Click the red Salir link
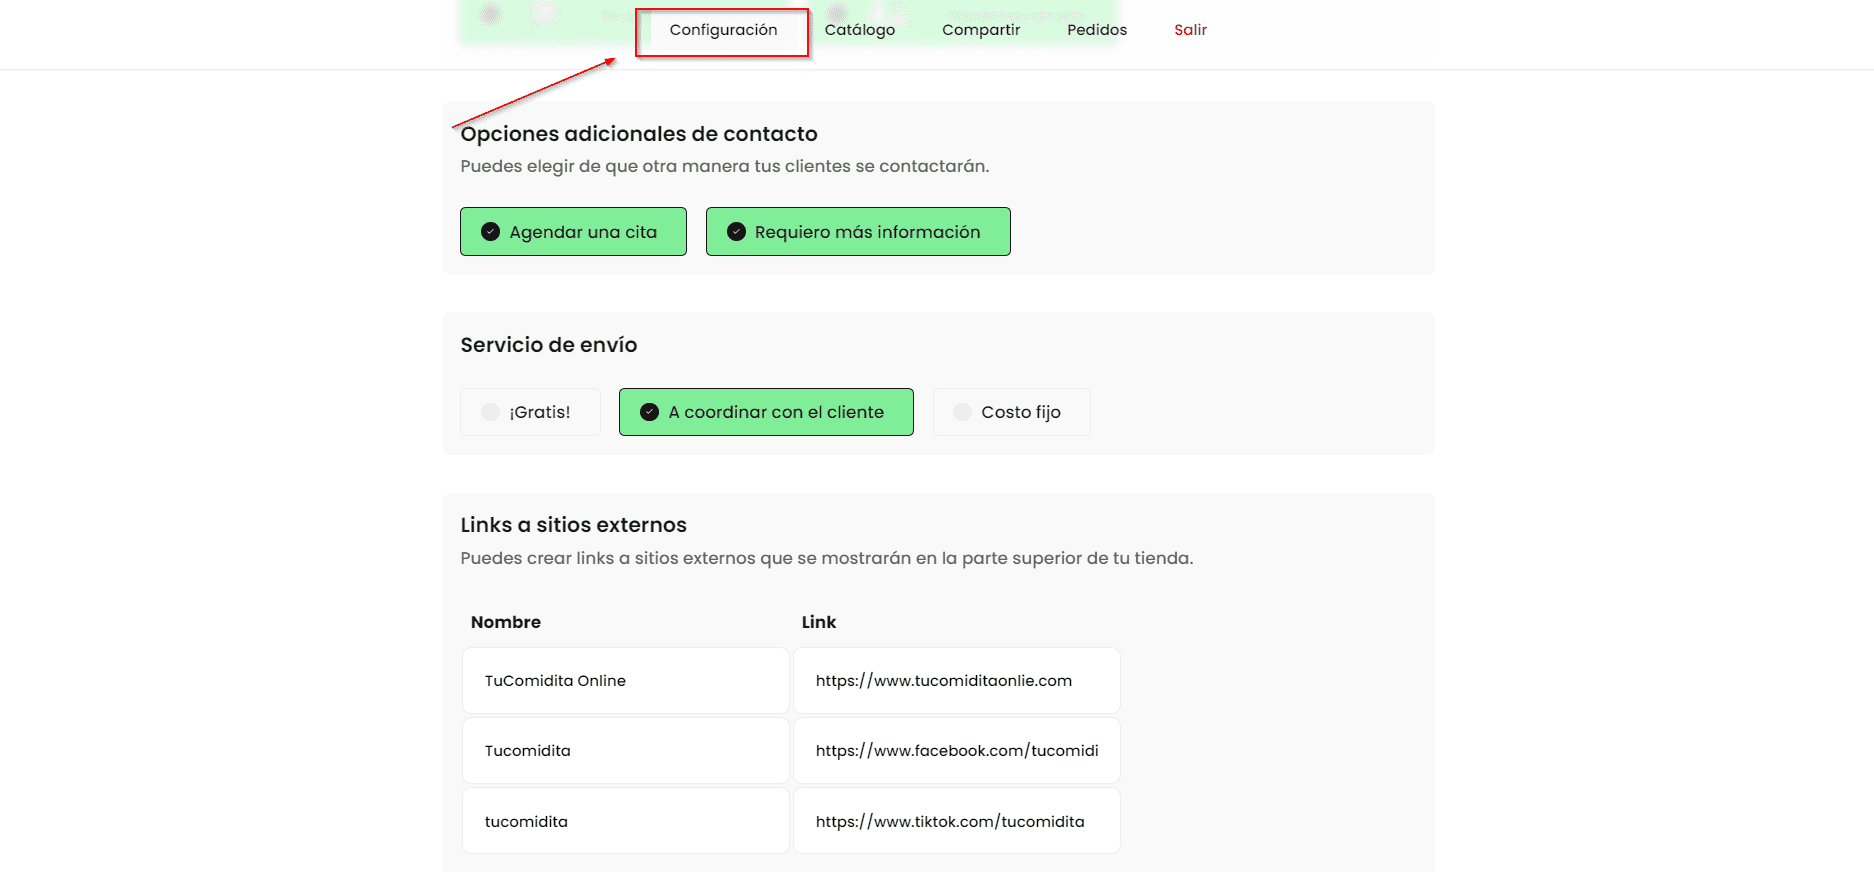The image size is (1874, 872). pyautogui.click(x=1190, y=30)
